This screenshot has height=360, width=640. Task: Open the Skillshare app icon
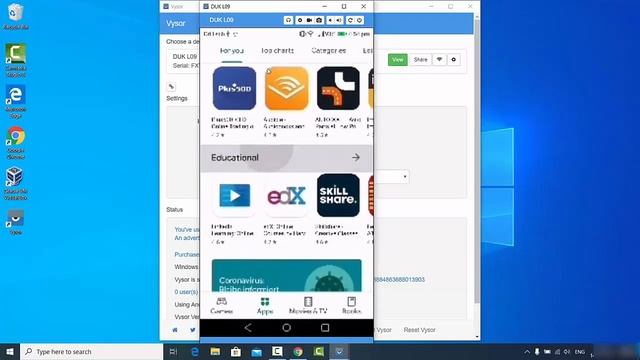[338, 196]
